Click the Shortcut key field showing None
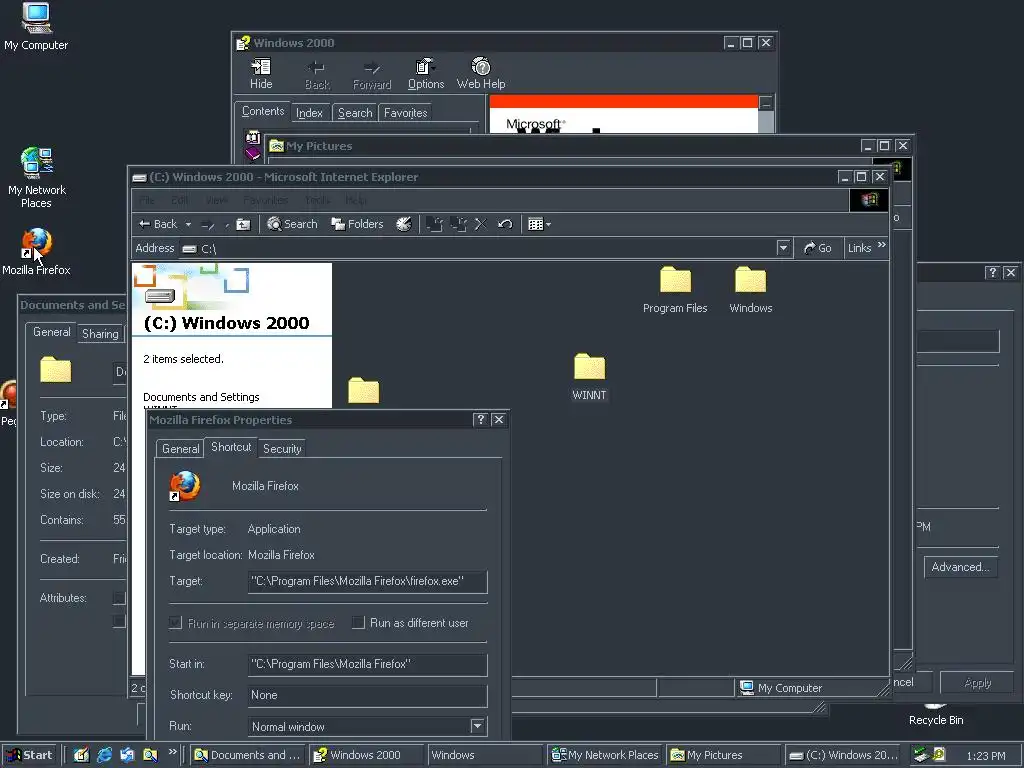1024x768 pixels. pos(368,696)
